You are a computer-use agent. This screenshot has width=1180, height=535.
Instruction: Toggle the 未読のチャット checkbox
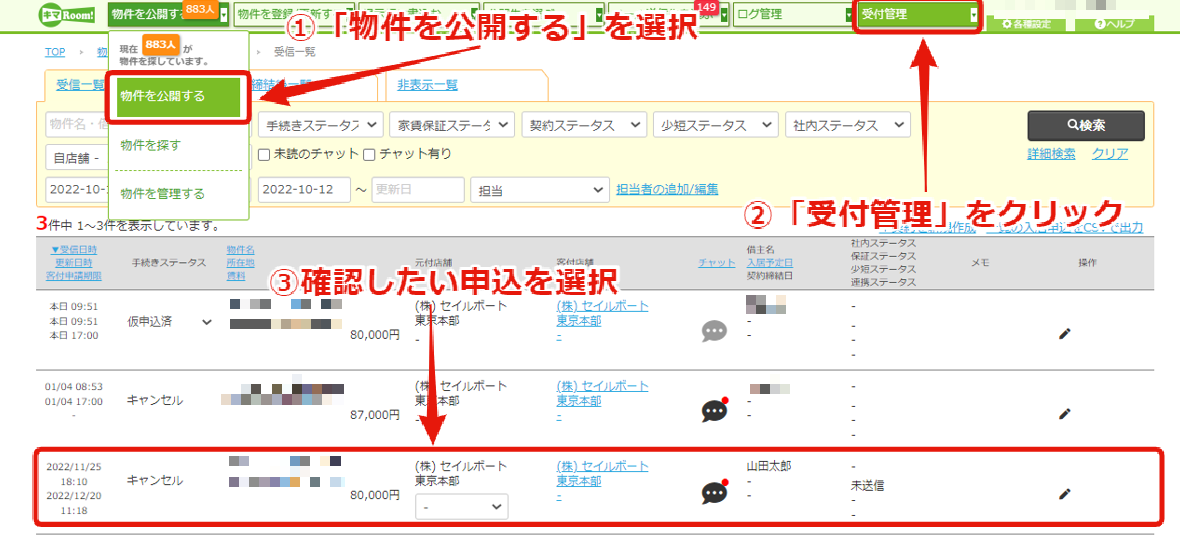[263, 154]
